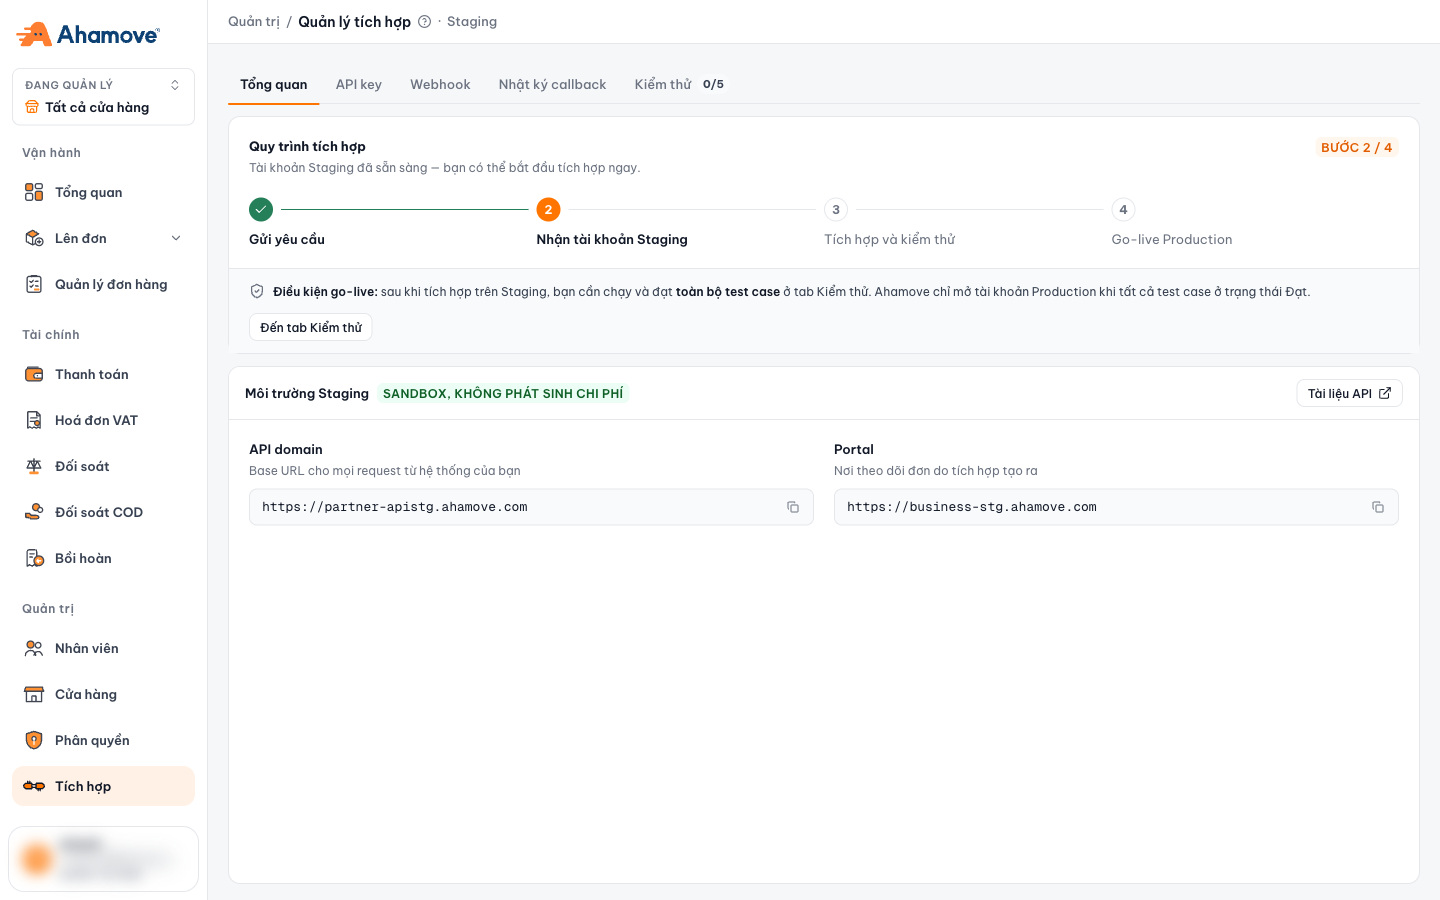Switch to the API key tab
Image resolution: width=1440 pixels, height=900 pixels.
[x=359, y=85]
